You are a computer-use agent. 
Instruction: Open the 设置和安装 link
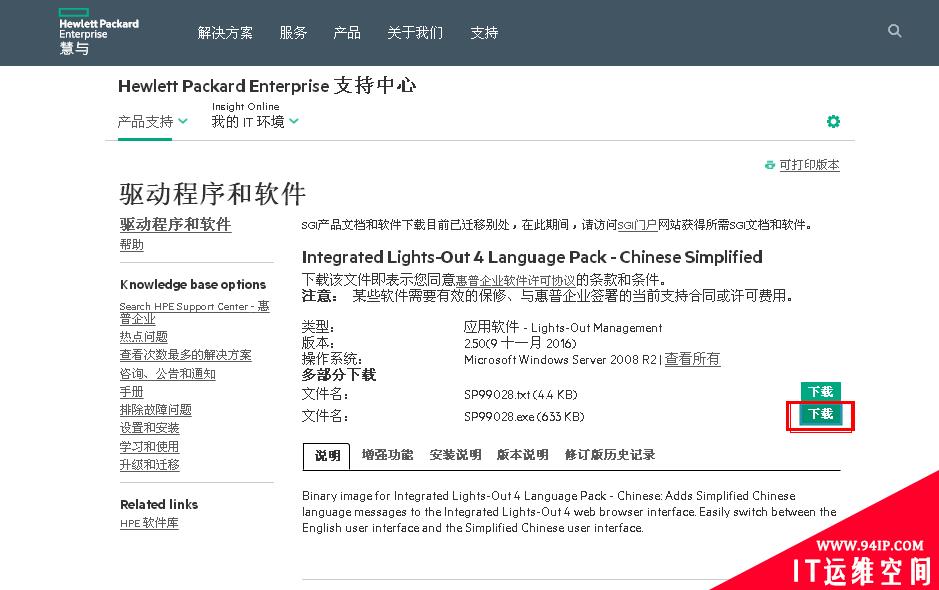click(x=150, y=428)
